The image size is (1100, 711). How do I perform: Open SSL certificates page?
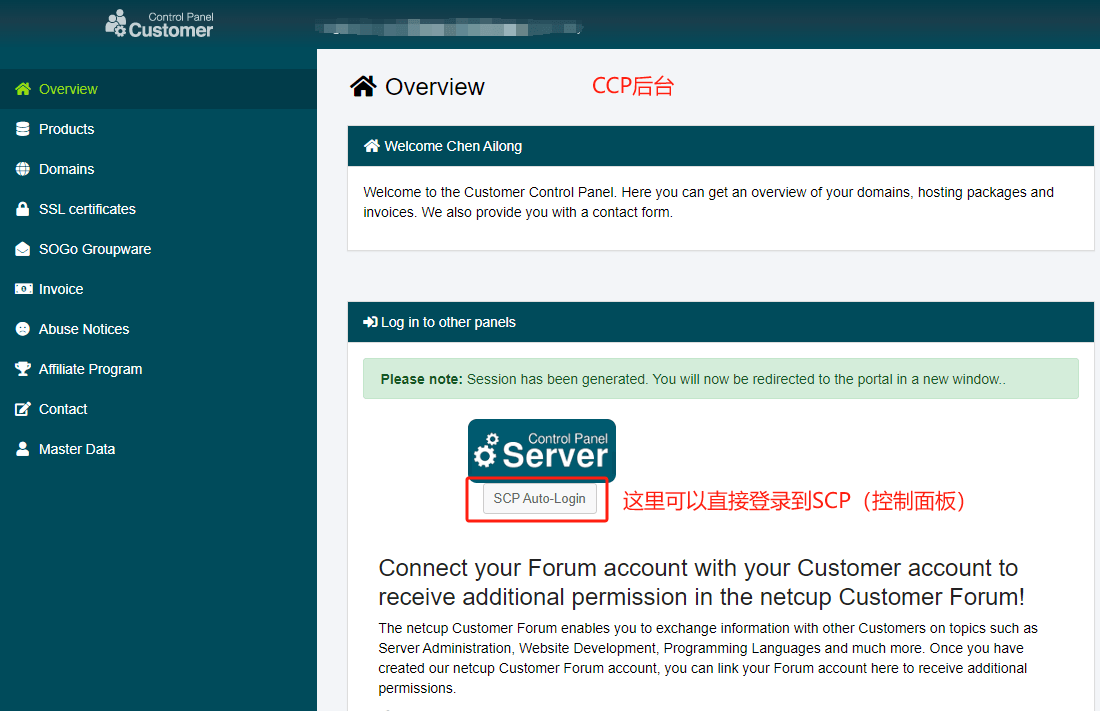87,209
